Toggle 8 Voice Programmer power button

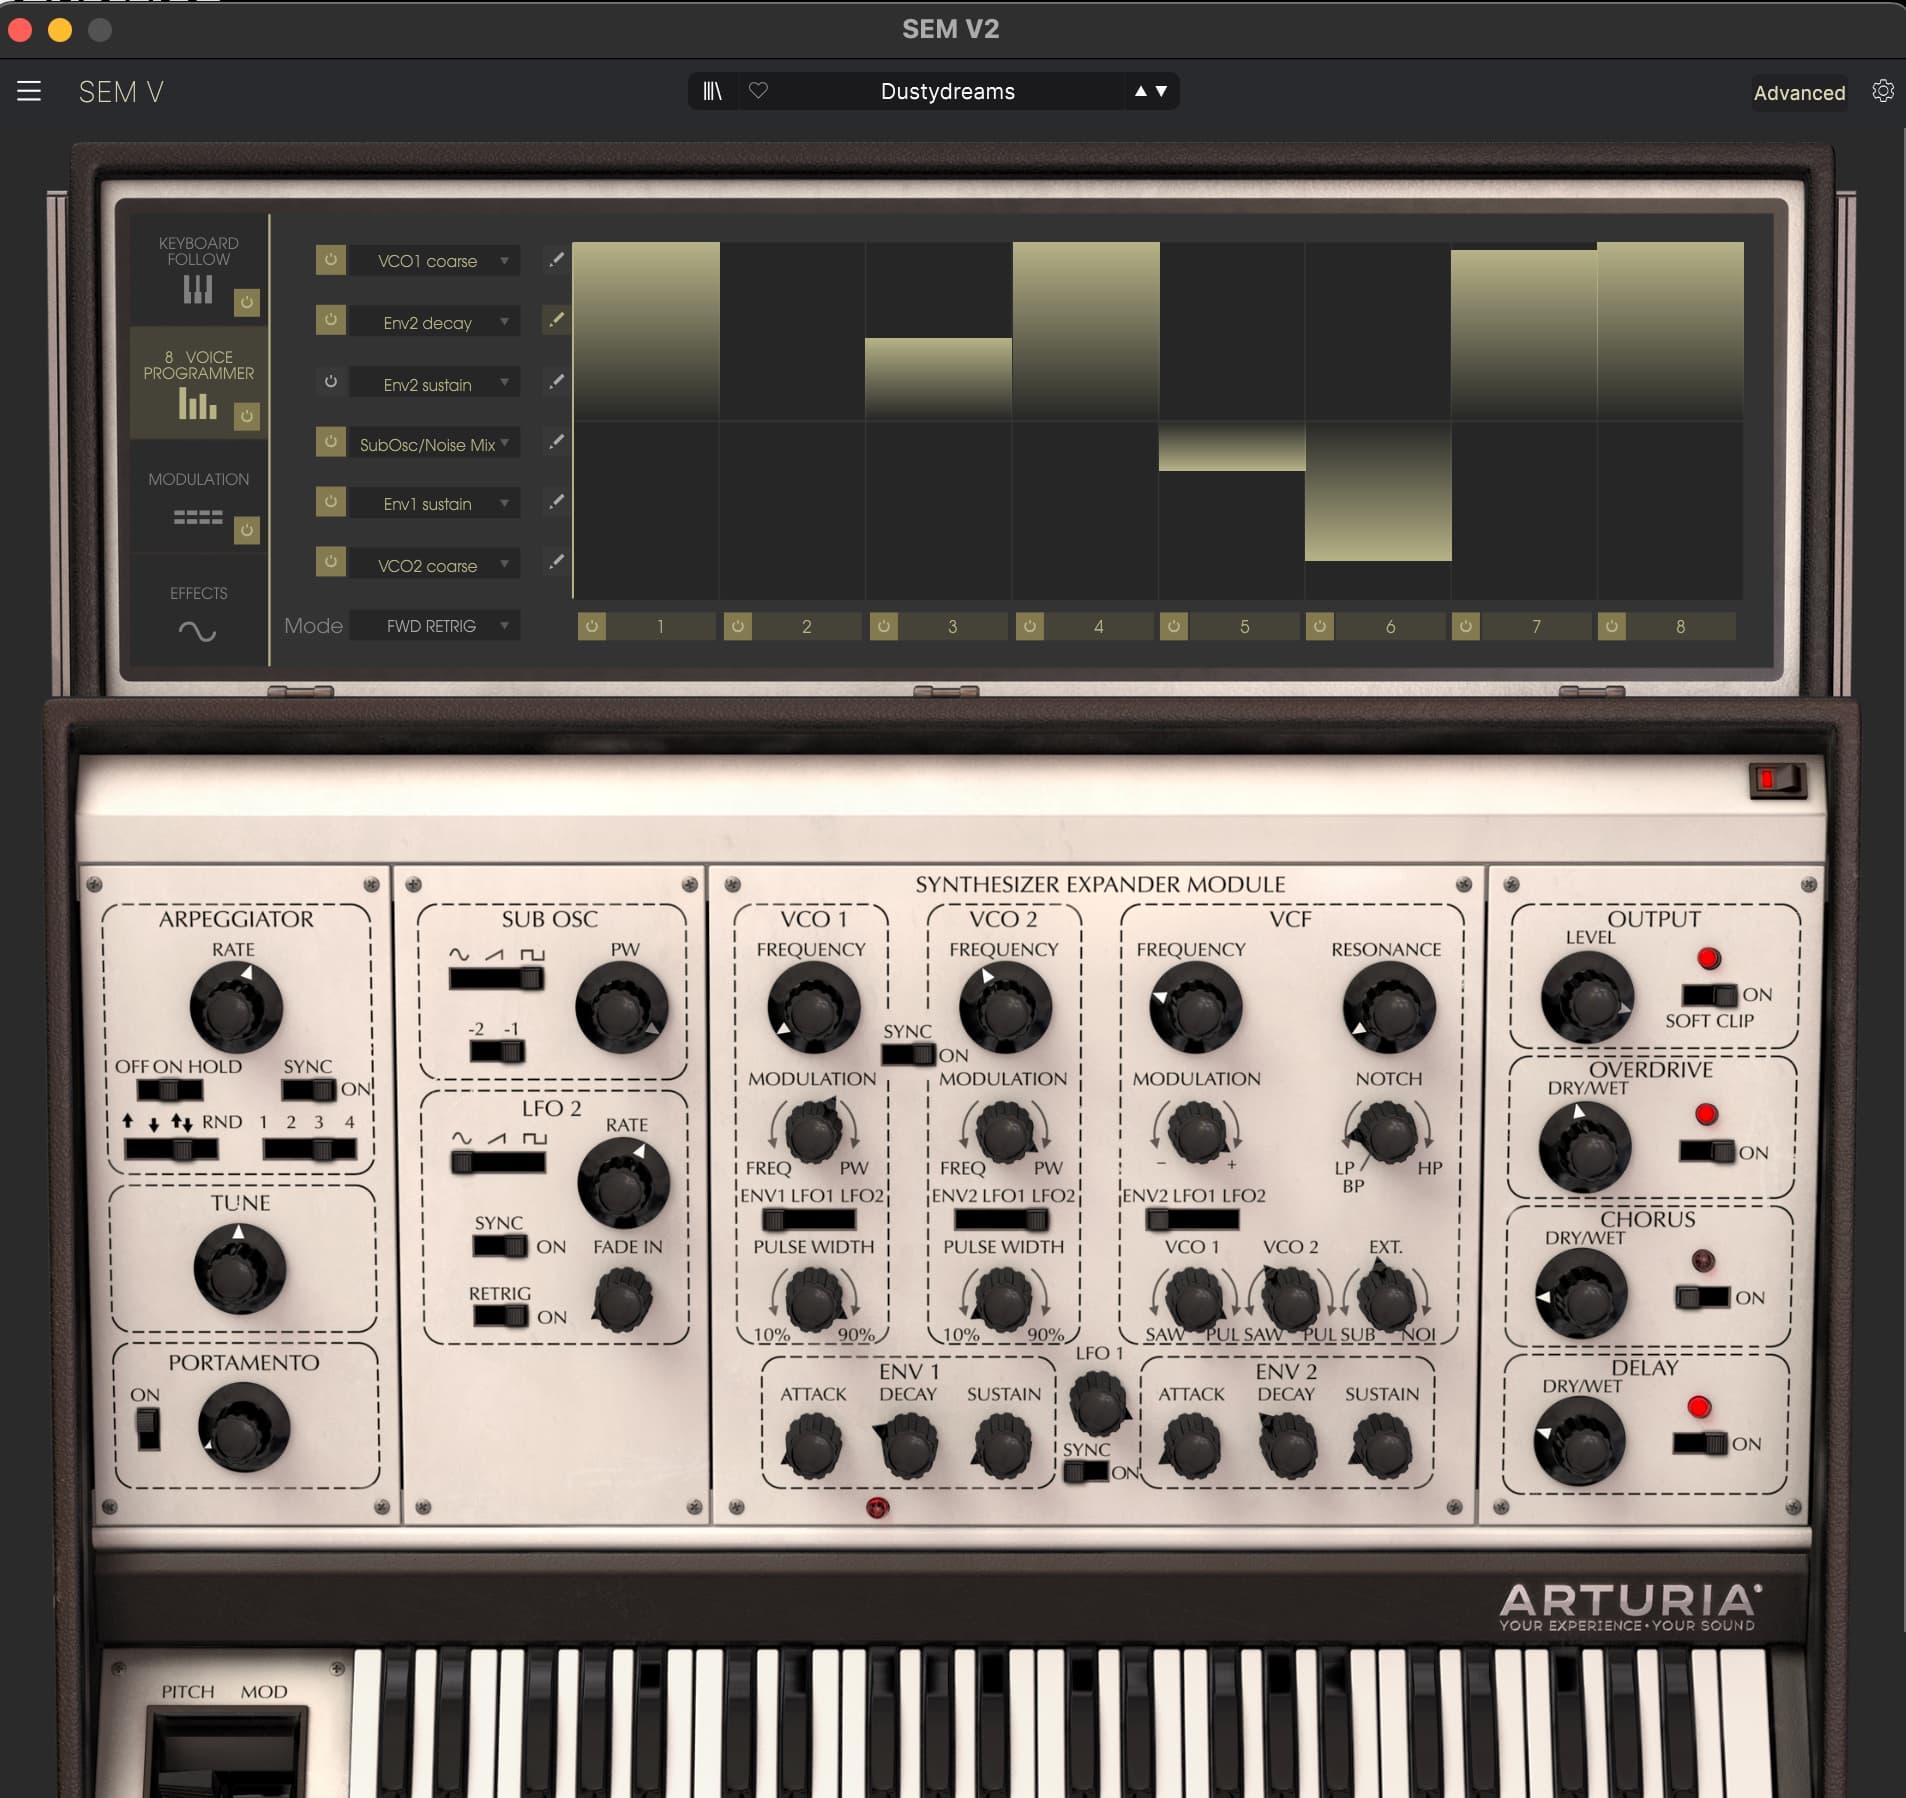click(246, 416)
